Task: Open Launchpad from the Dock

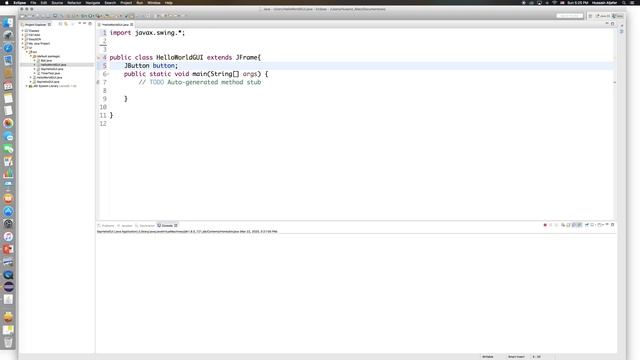Action: (x=8, y=36)
